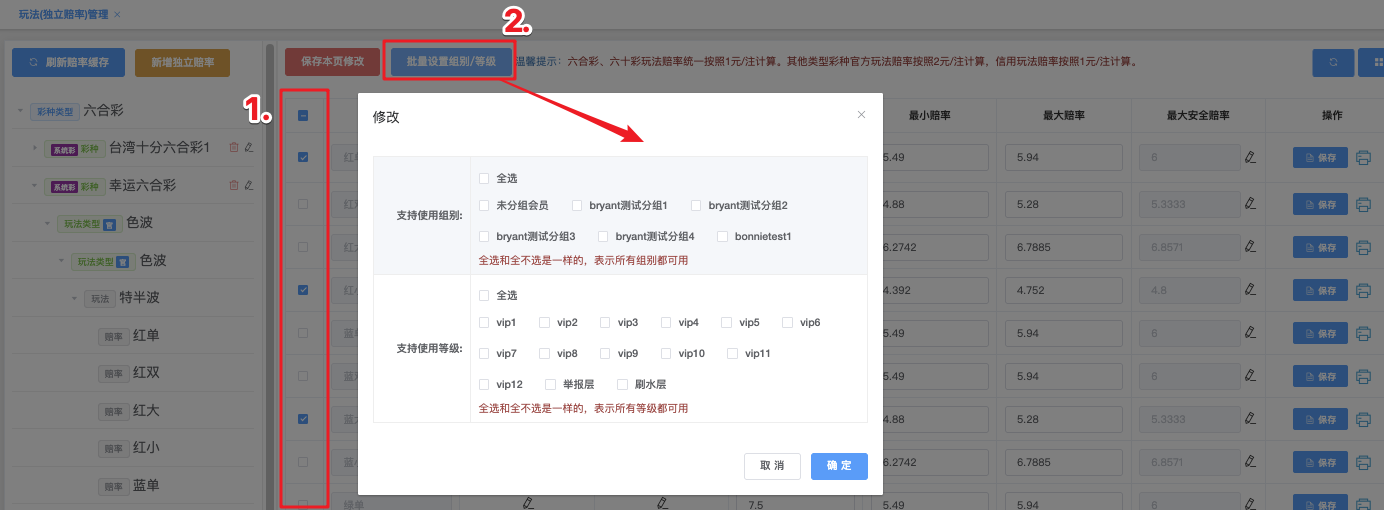Click edit pencil next to 5.3333 field
Viewport: 1384px width, 510px height.
pyautogui.click(x=1250, y=203)
